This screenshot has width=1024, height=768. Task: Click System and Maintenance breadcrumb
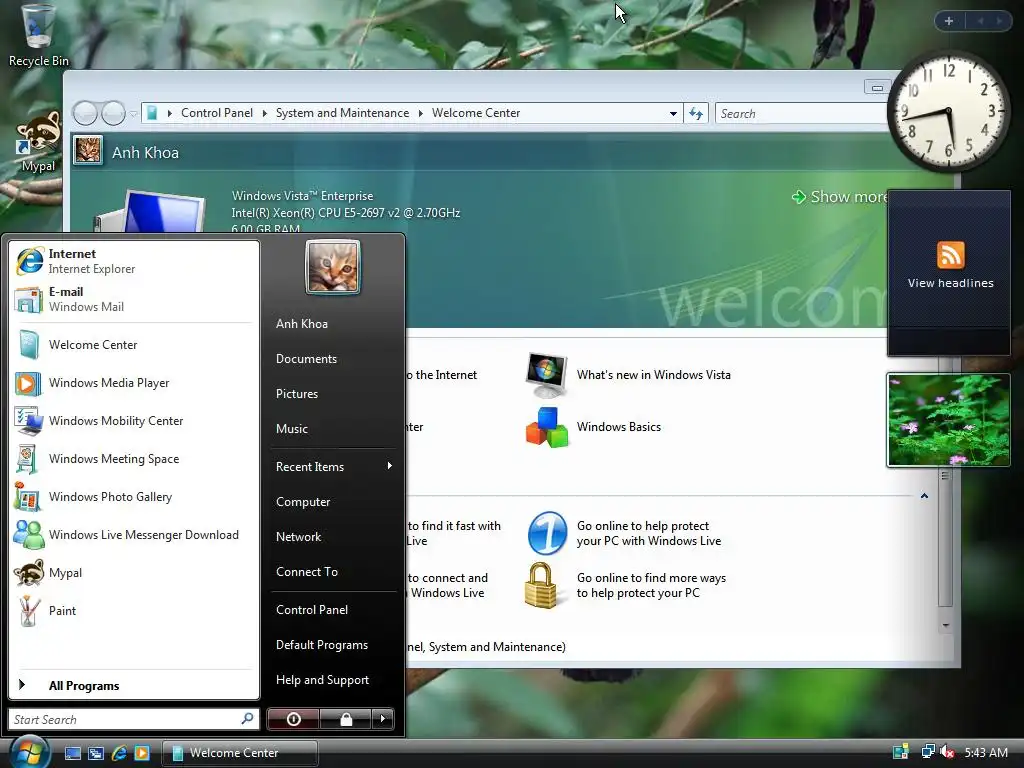[342, 113]
